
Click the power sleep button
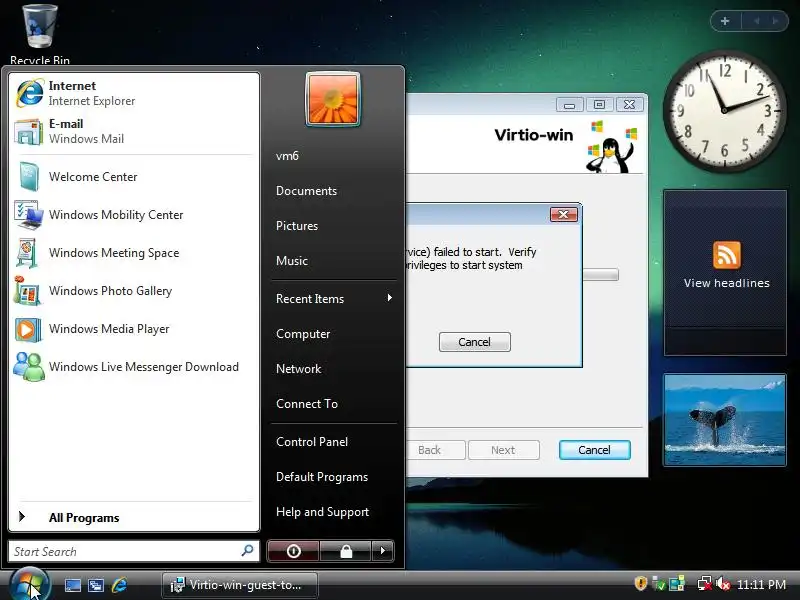(293, 551)
